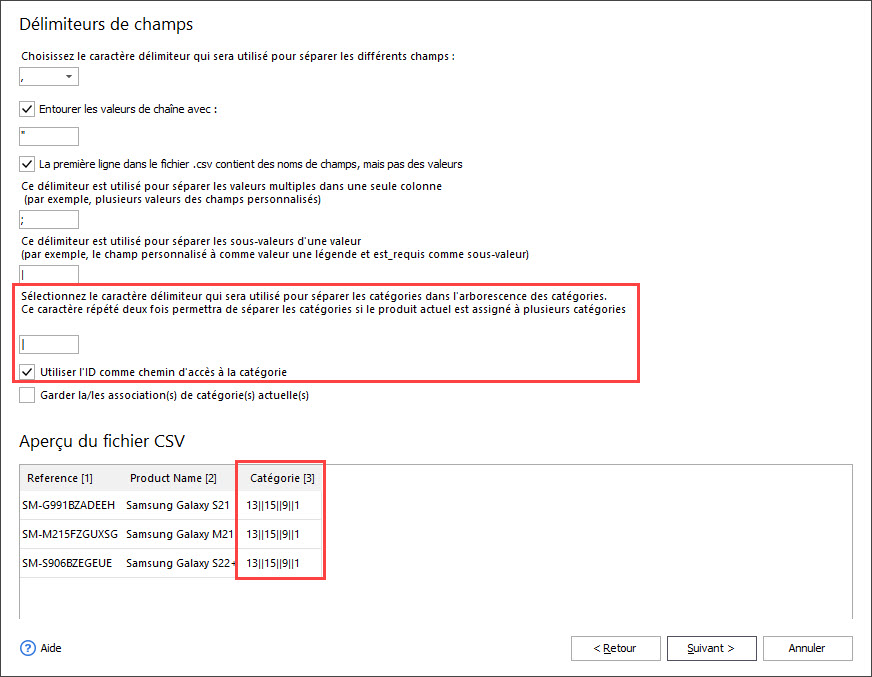The width and height of the screenshot is (872, 677).
Task: Select cell 'Samsung Galaxy M21'
Action: [x=180, y=534]
